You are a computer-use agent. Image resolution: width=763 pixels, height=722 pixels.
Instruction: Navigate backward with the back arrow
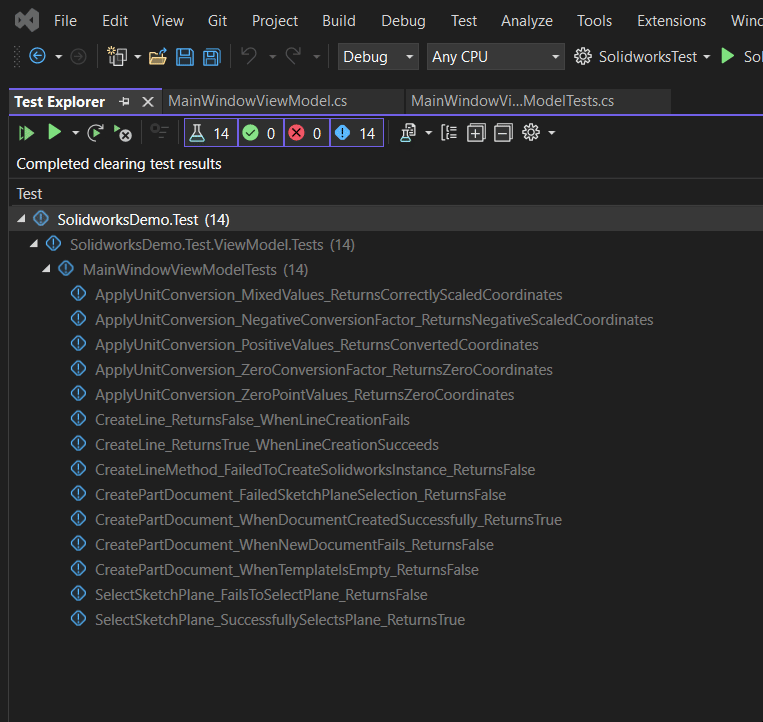tap(37, 56)
